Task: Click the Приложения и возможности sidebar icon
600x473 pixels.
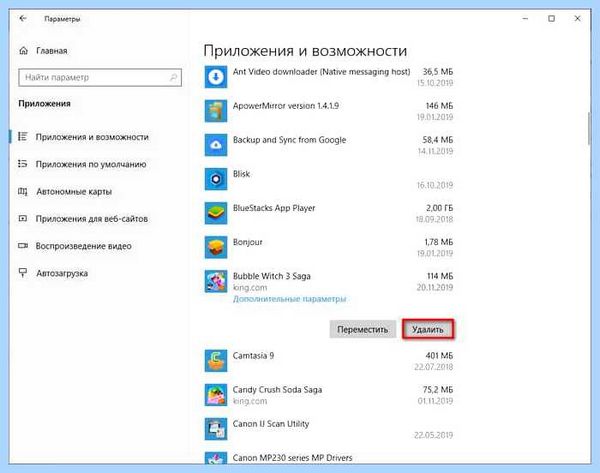Action: coord(23,137)
